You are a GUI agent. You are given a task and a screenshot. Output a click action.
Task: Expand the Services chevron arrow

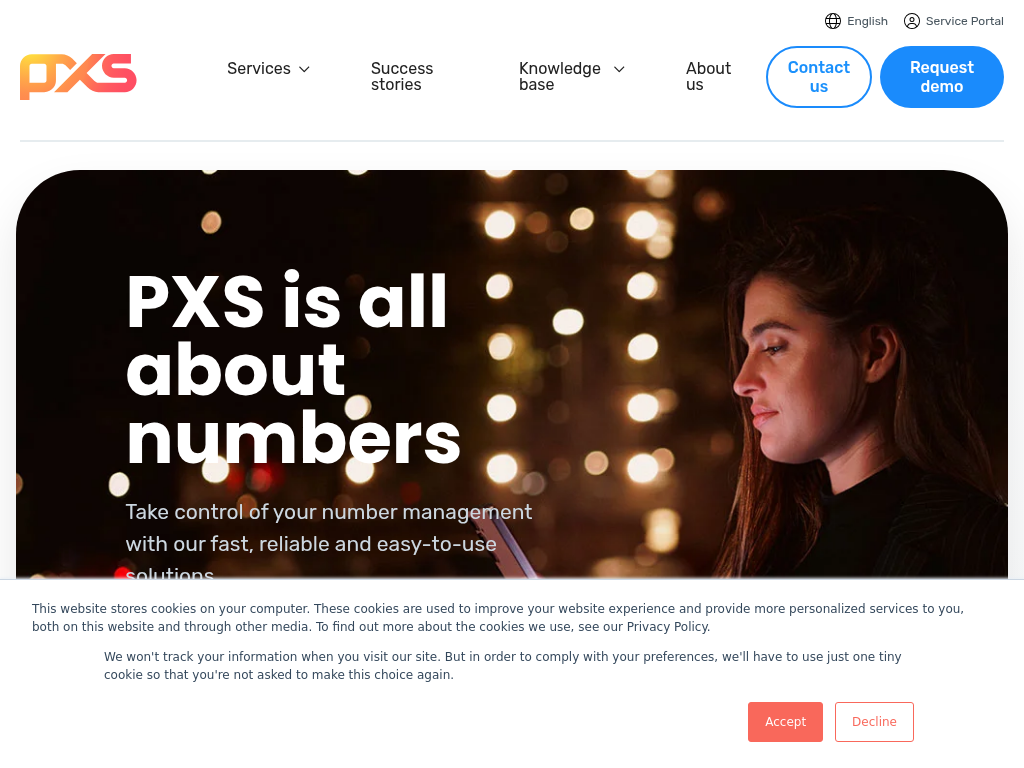304,69
